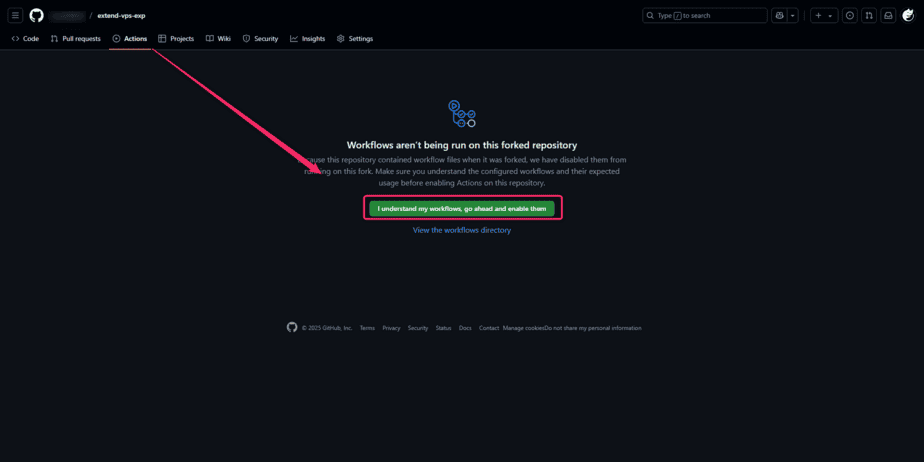Open the Pull requests tab
924x462 pixels.
tap(75, 39)
